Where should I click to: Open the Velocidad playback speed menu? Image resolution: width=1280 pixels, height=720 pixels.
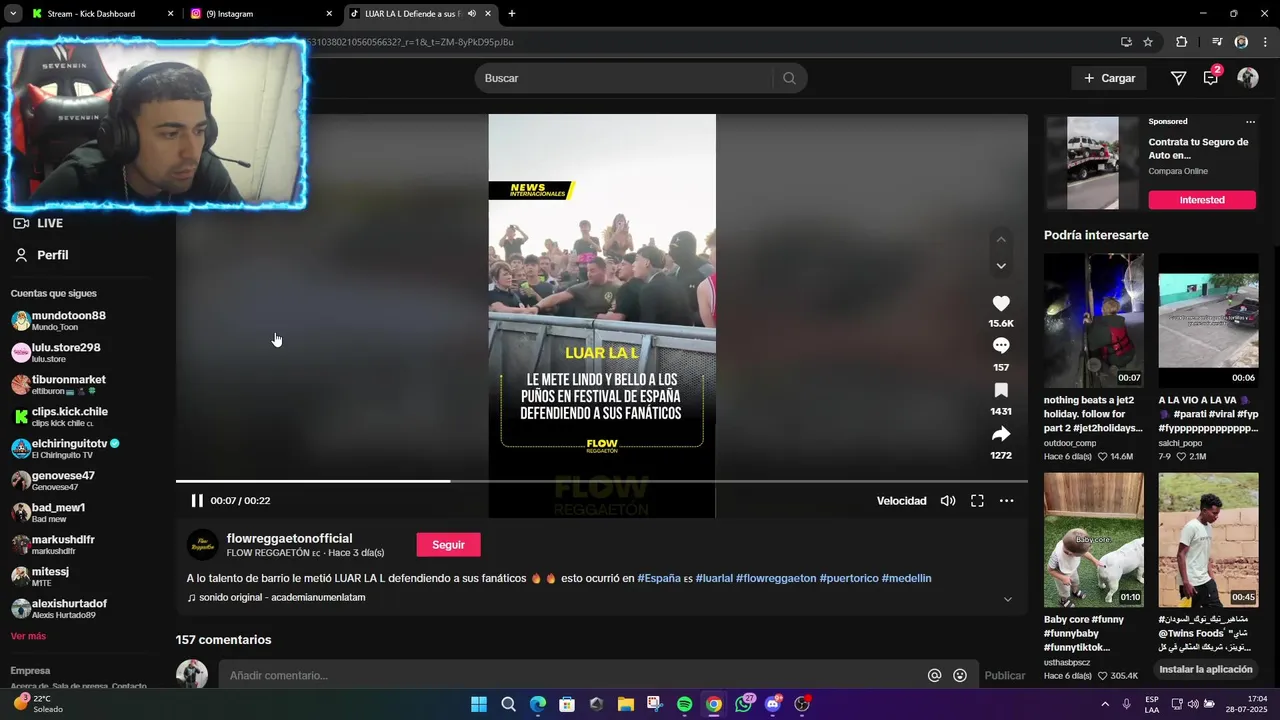[902, 501]
